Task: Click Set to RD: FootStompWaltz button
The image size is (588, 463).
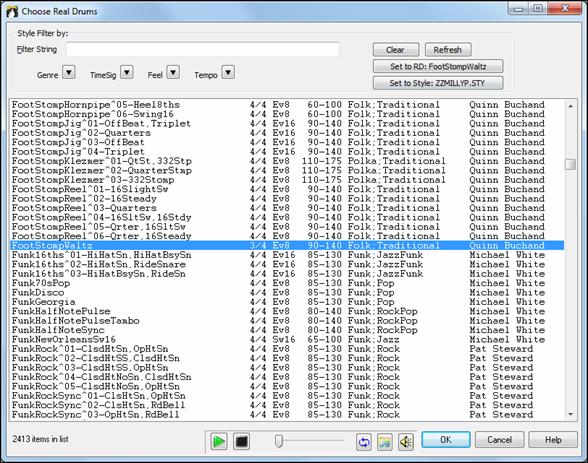Action: pos(438,66)
